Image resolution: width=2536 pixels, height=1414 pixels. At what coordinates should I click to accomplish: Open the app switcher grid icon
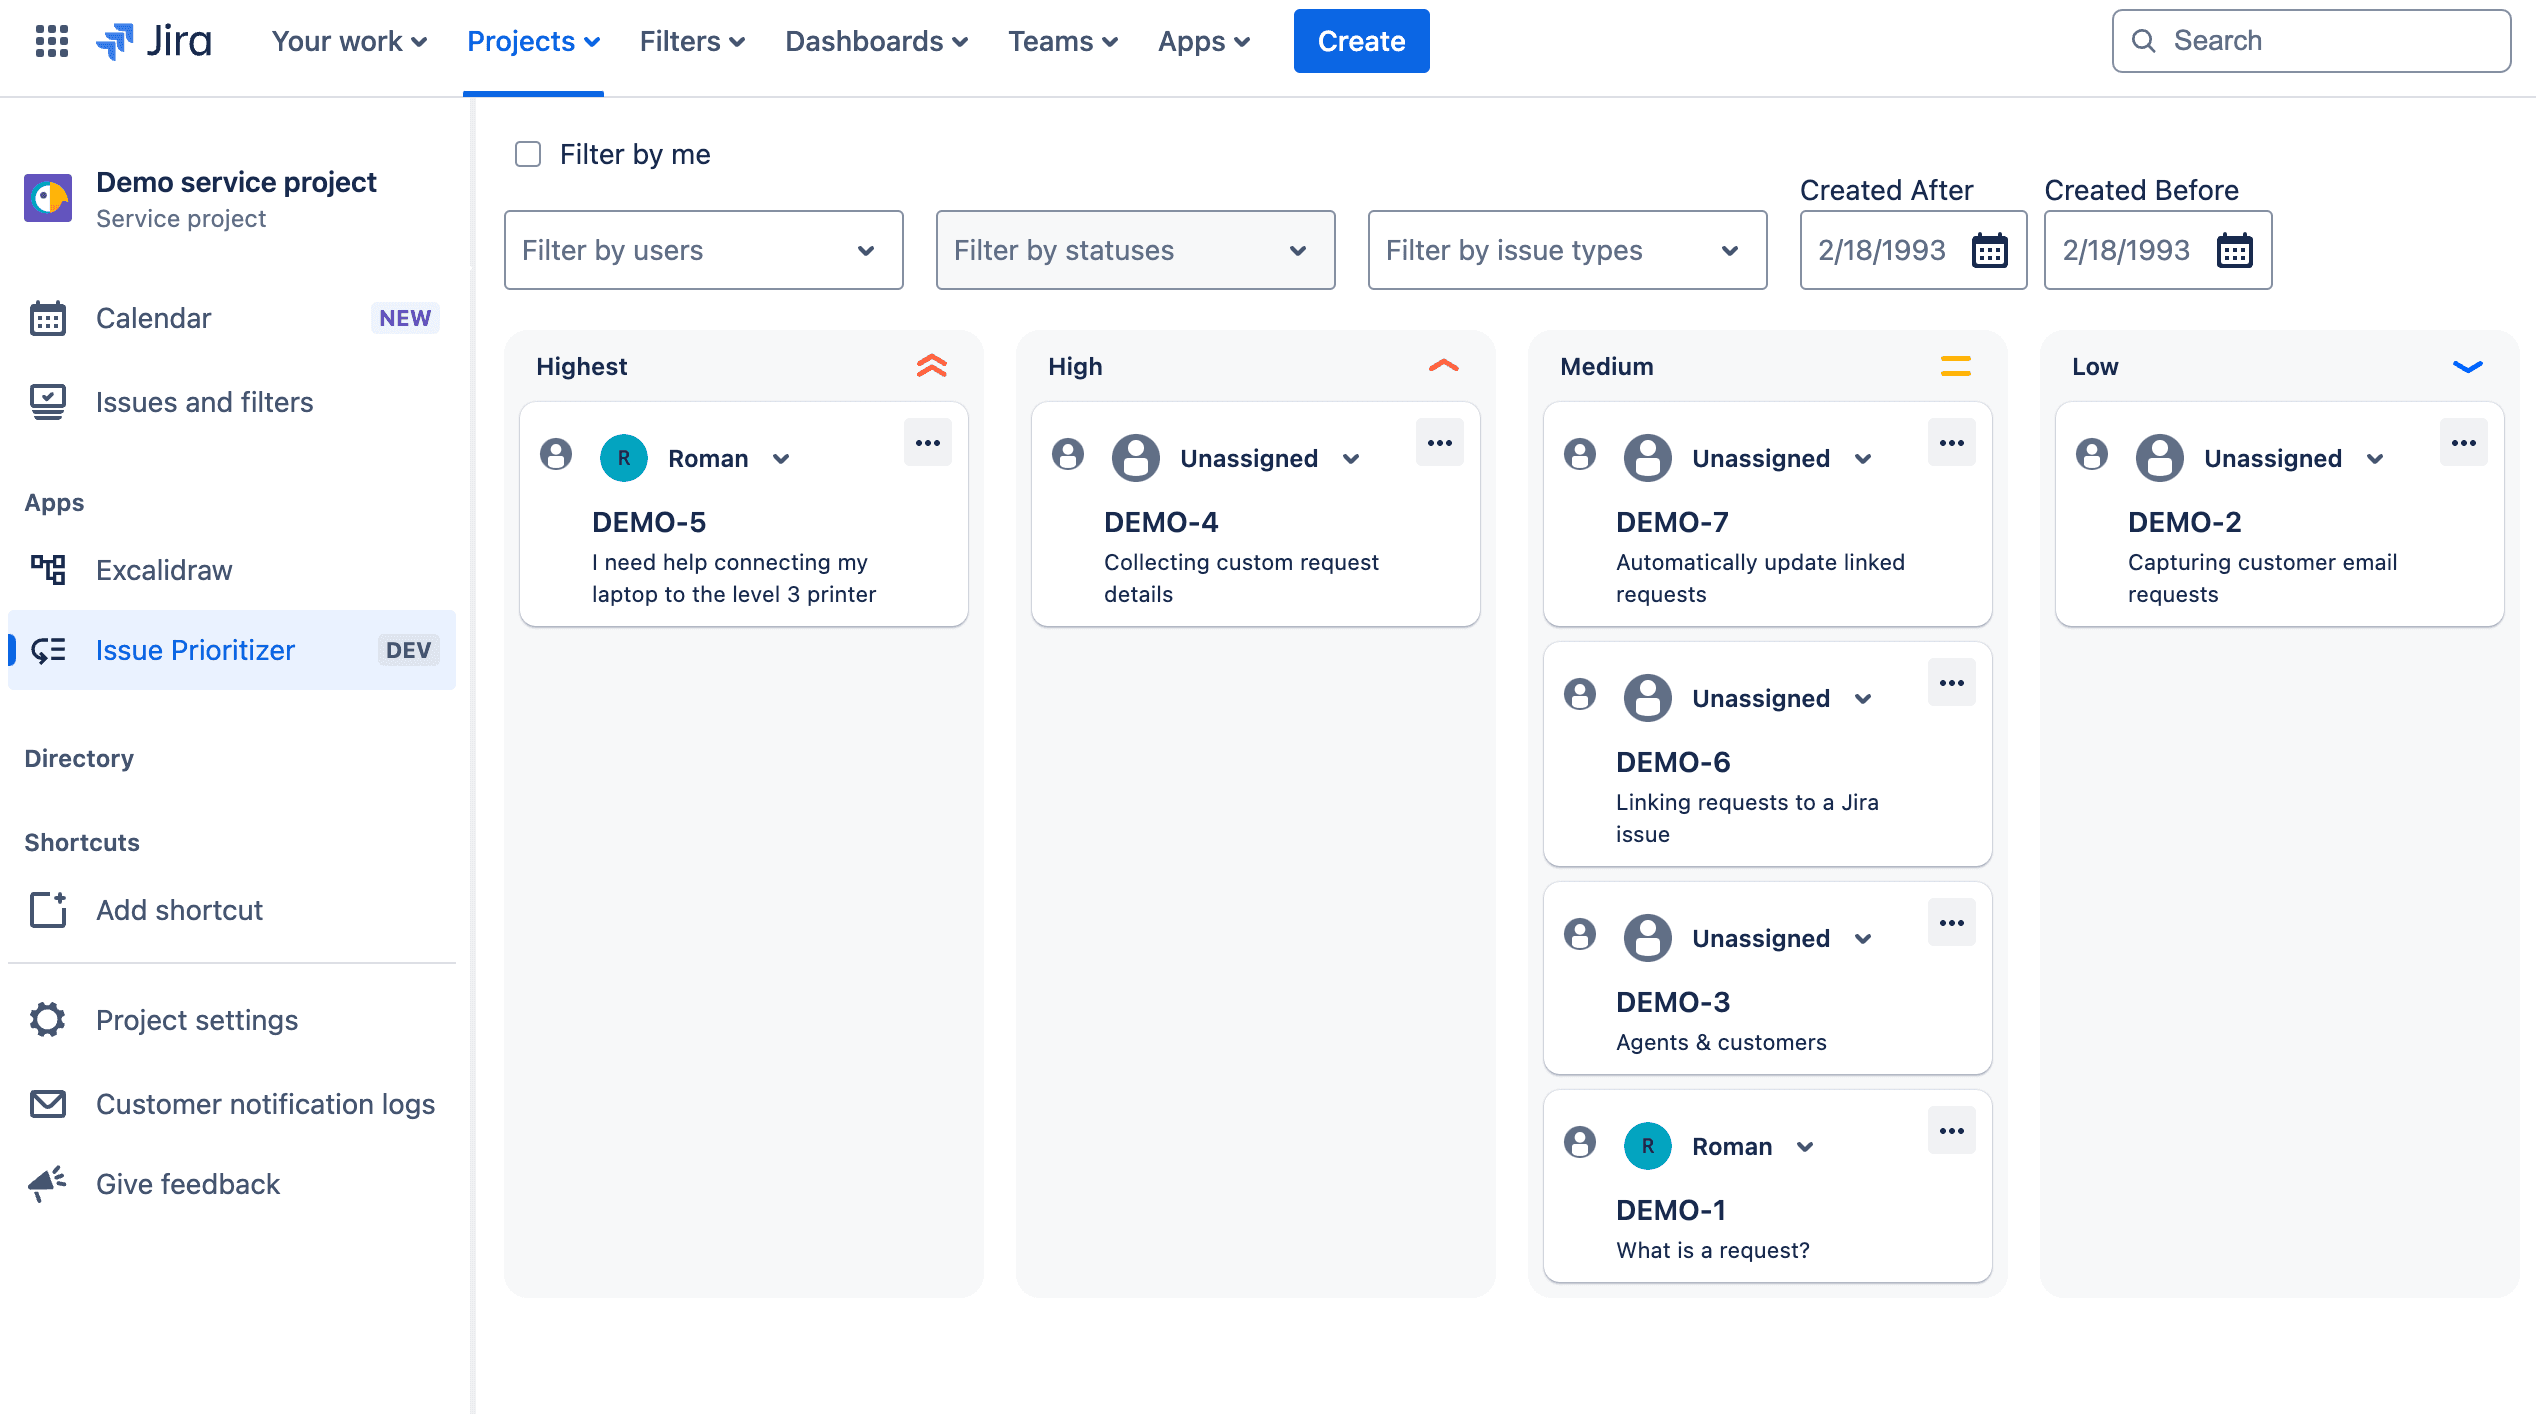[52, 41]
